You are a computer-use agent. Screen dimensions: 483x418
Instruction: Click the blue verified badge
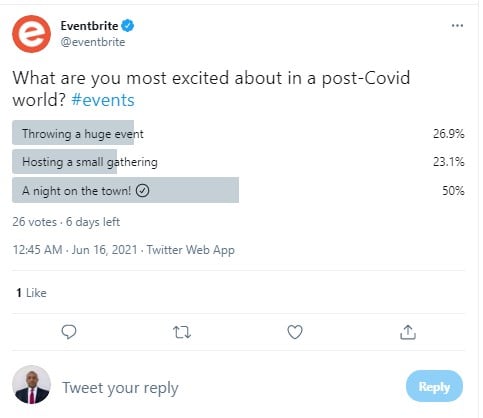click(128, 26)
